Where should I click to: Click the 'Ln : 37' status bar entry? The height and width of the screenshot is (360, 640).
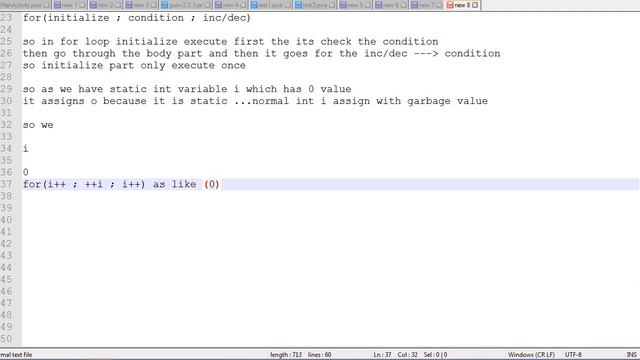click(382, 355)
